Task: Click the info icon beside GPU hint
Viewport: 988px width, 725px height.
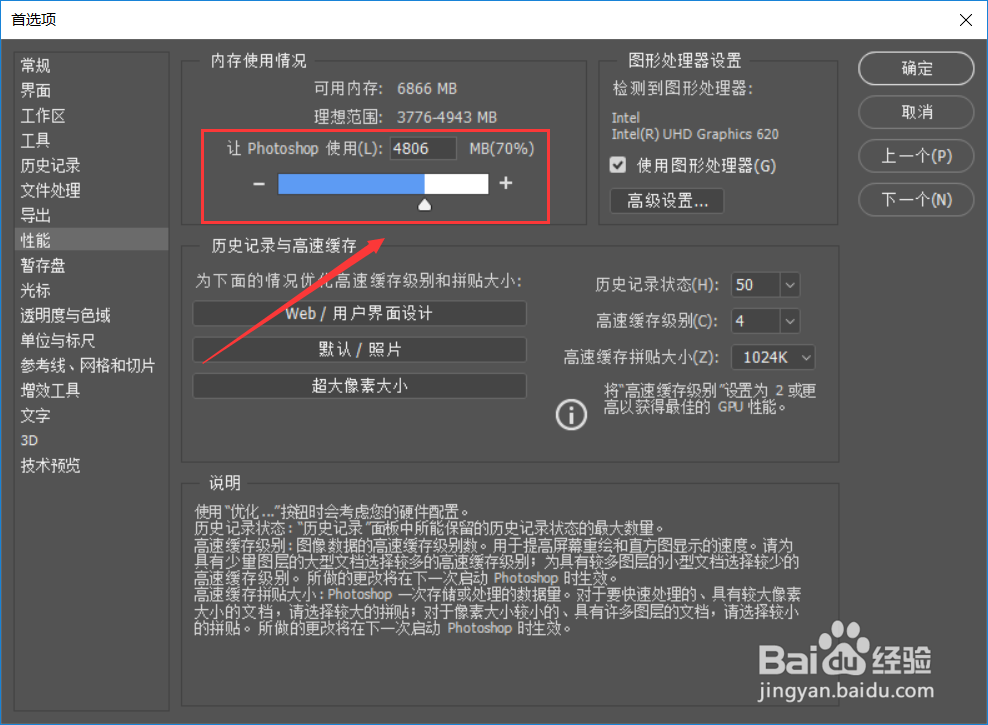Action: [x=572, y=415]
